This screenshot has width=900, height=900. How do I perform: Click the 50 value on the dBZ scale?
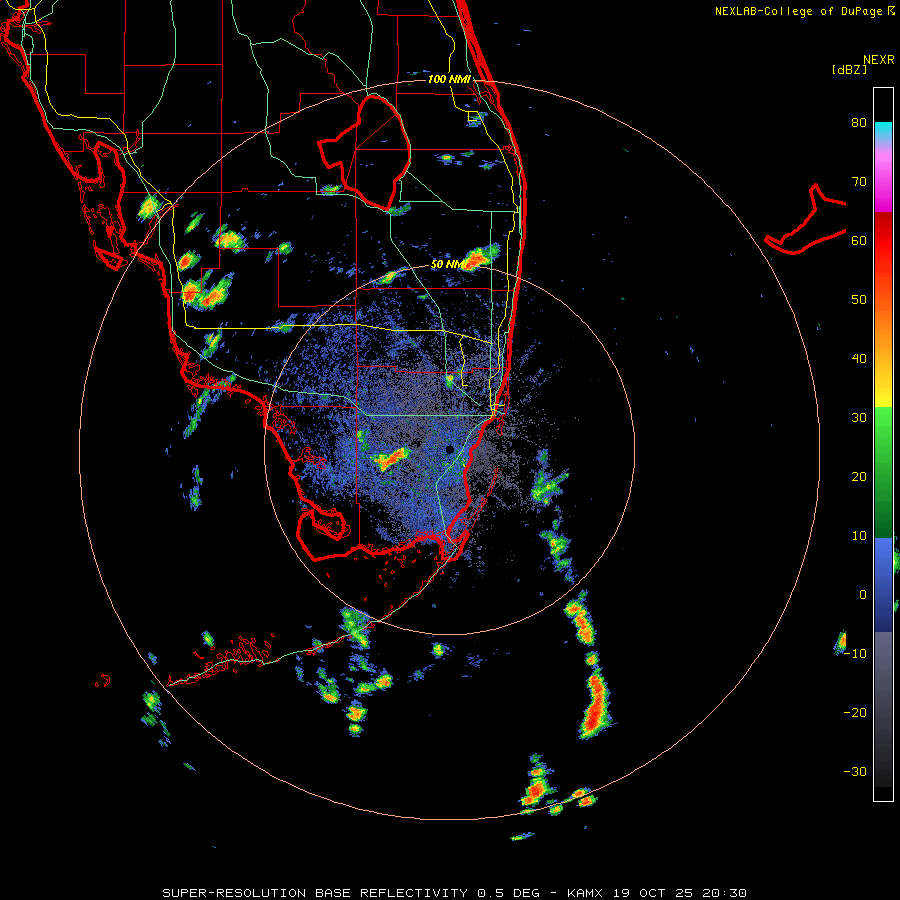click(x=859, y=300)
